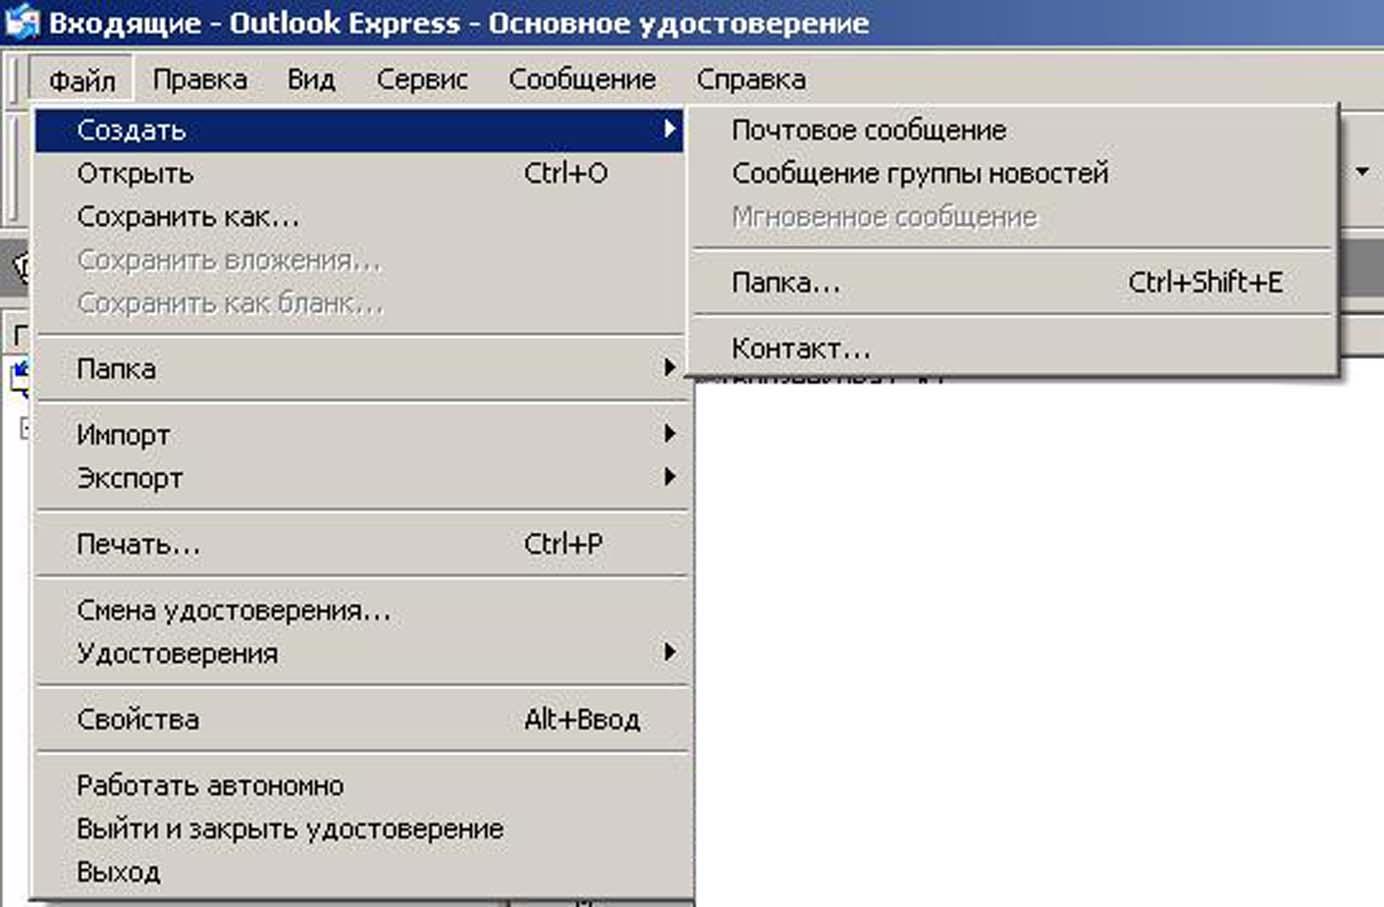Viewport: 1384px width, 907px height.
Task: Click Выход to exit Outlook Express
Action: coord(360,871)
